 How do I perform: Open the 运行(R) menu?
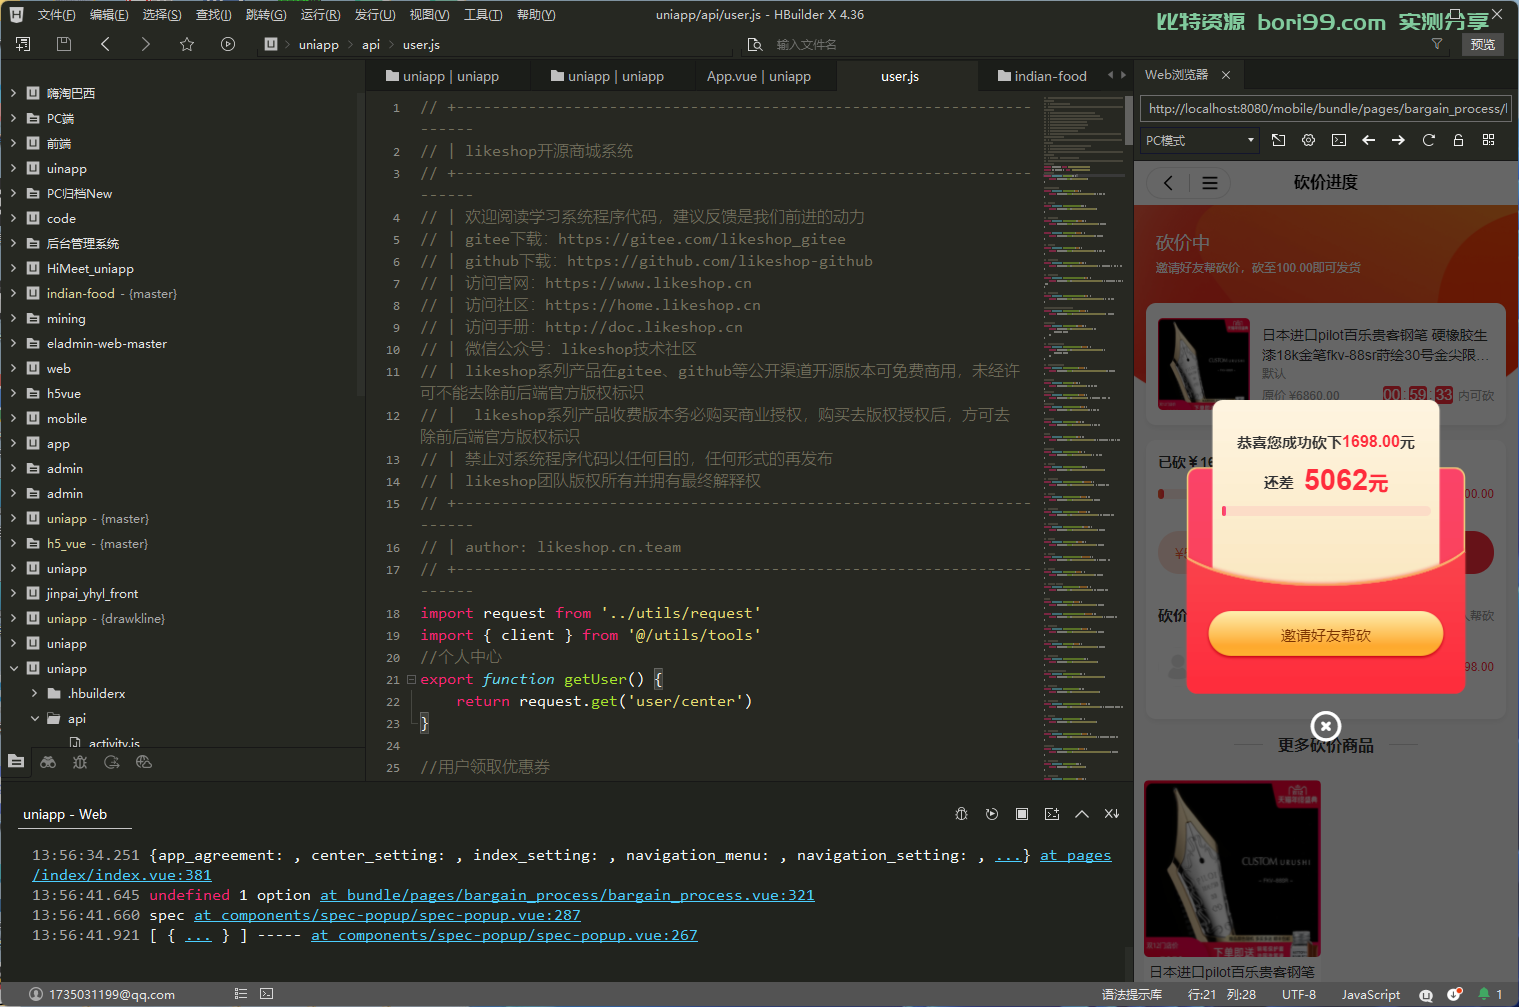(321, 15)
